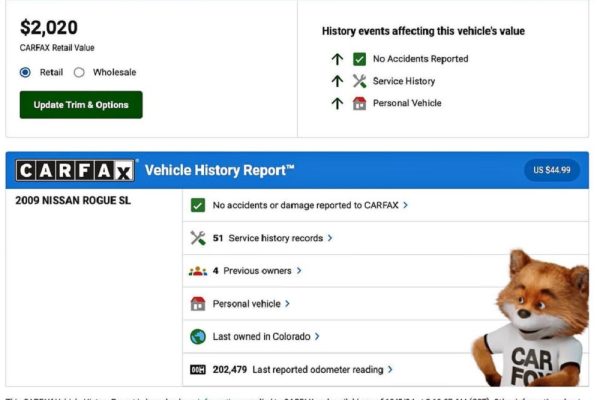
Task: Expand chevron after Personal vehicle row
Action: tap(287, 304)
